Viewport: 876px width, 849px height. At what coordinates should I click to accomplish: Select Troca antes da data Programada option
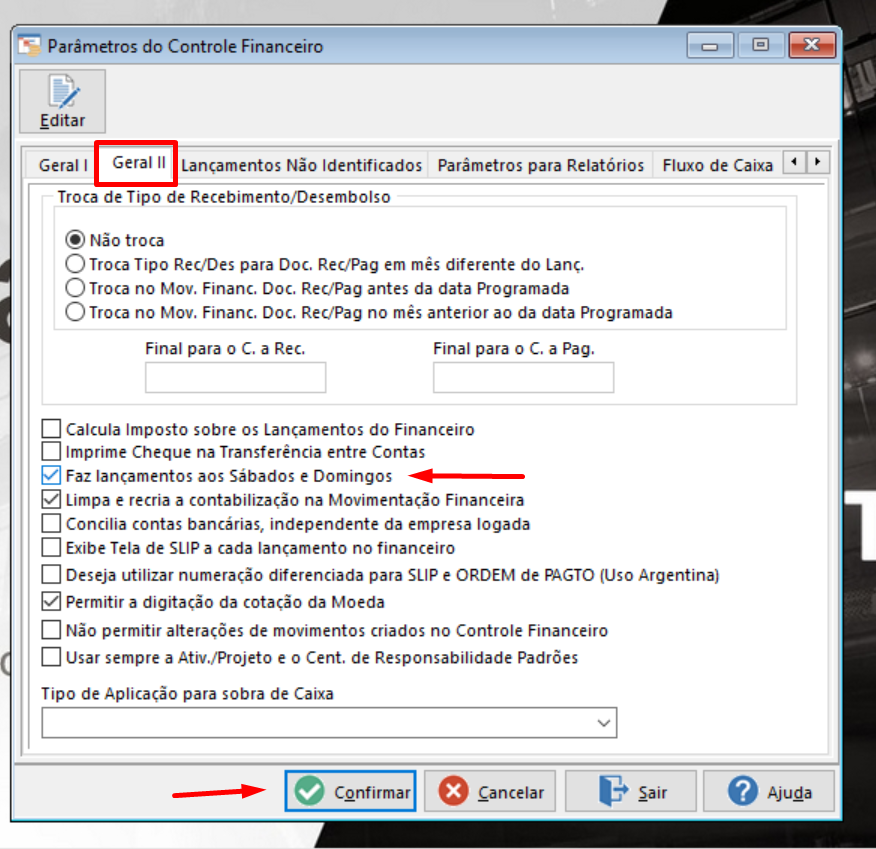(75, 288)
